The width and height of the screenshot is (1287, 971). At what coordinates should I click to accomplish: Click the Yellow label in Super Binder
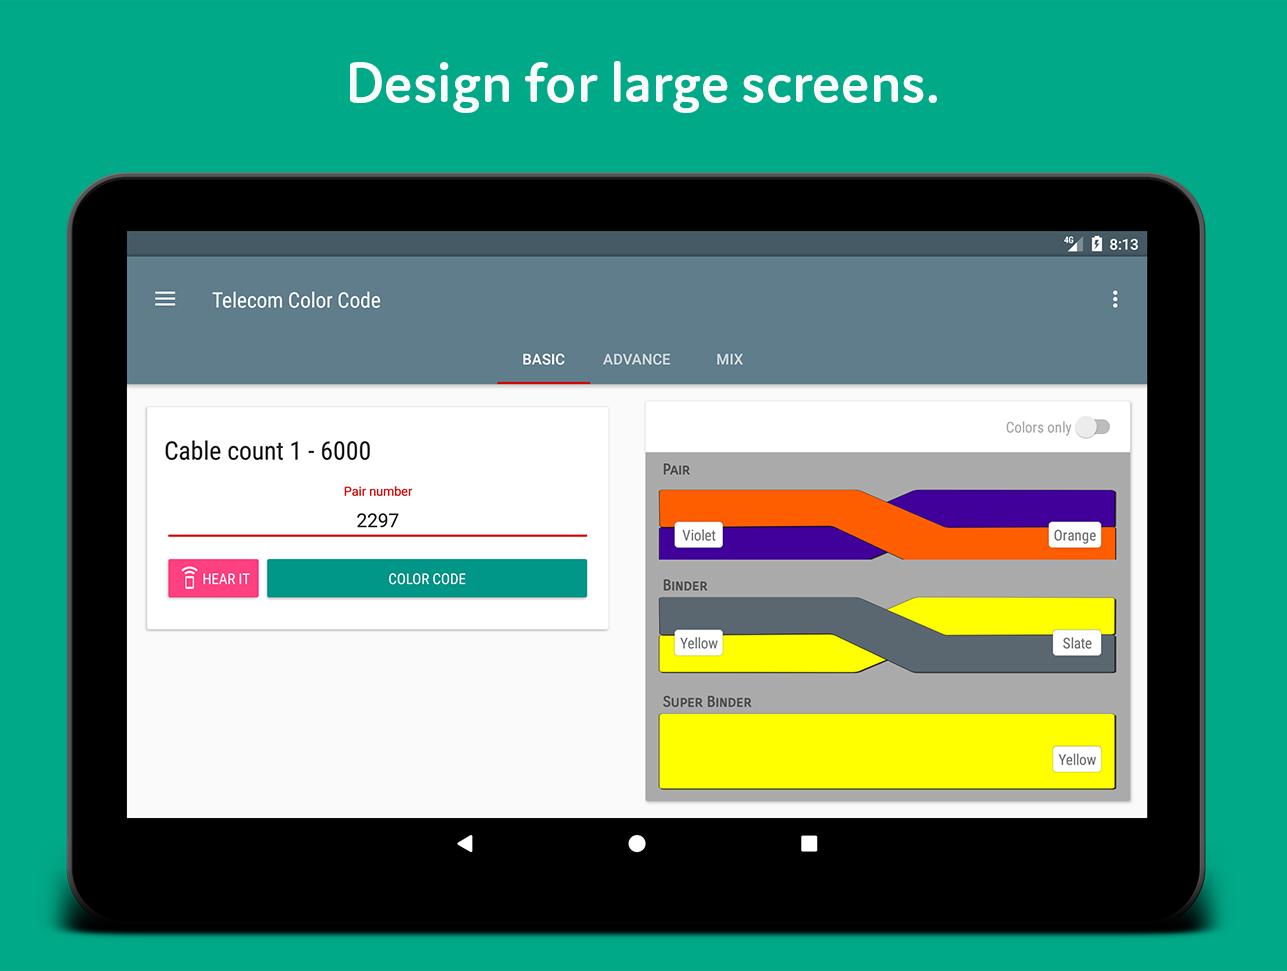[x=1076, y=759]
